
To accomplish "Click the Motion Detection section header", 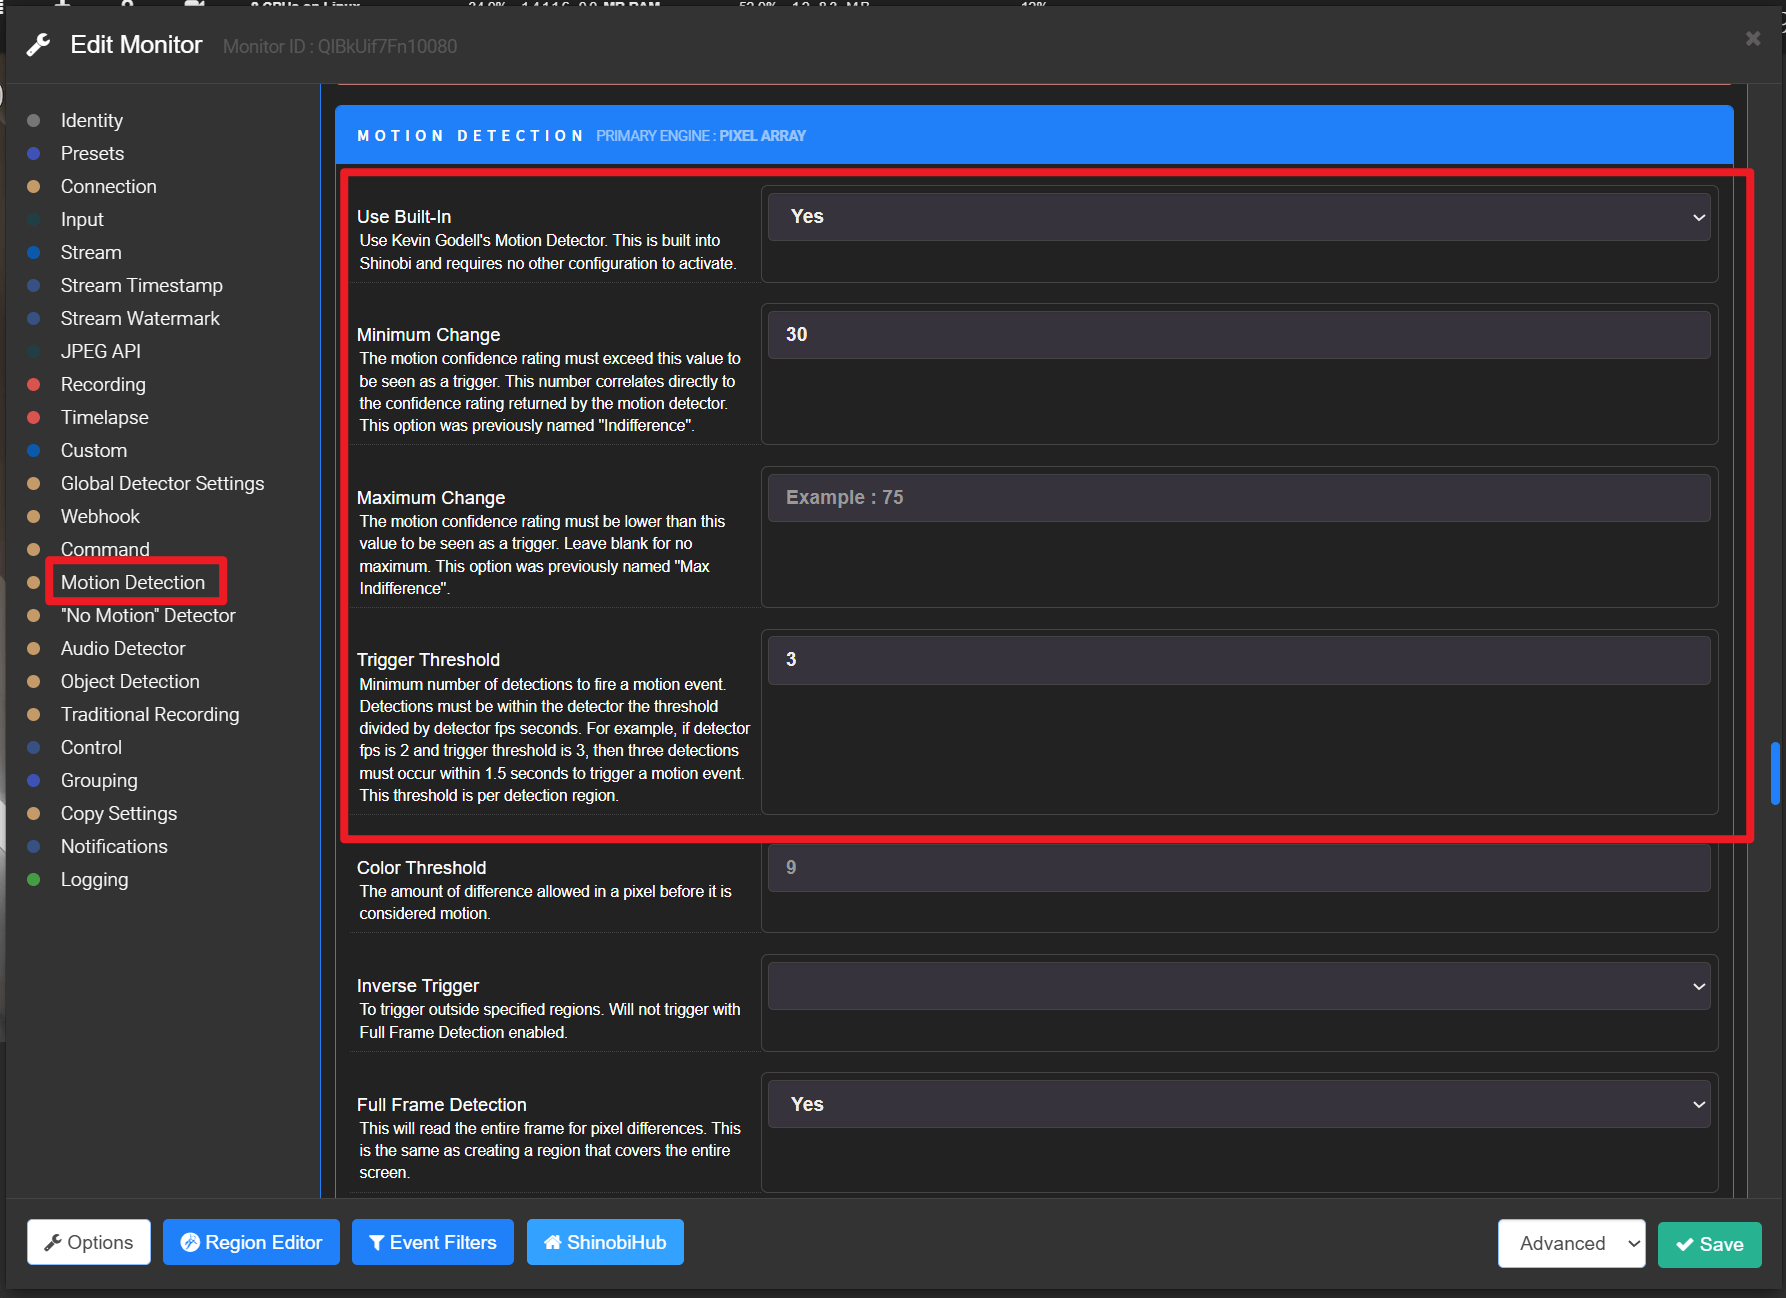I will click(x=1034, y=135).
